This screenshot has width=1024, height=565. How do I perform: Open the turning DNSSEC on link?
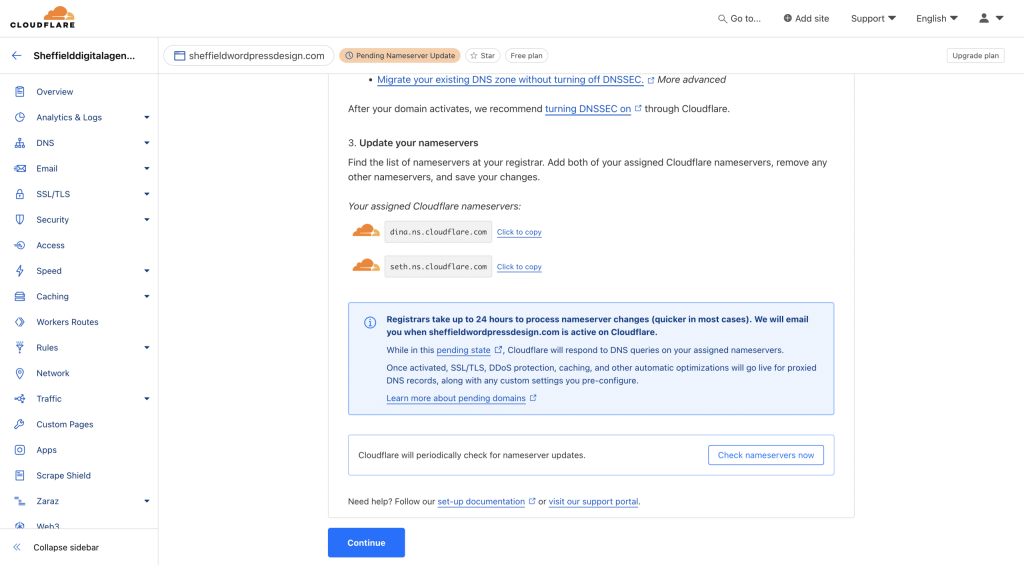point(588,109)
